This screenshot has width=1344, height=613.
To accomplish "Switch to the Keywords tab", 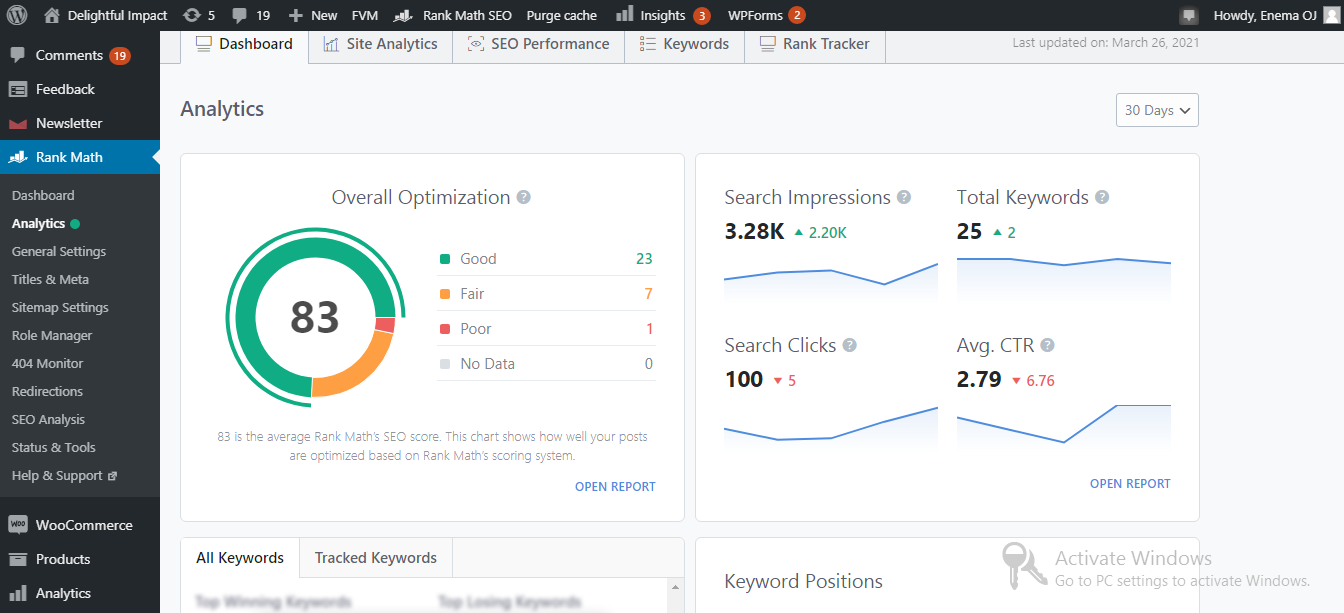I will (684, 44).
